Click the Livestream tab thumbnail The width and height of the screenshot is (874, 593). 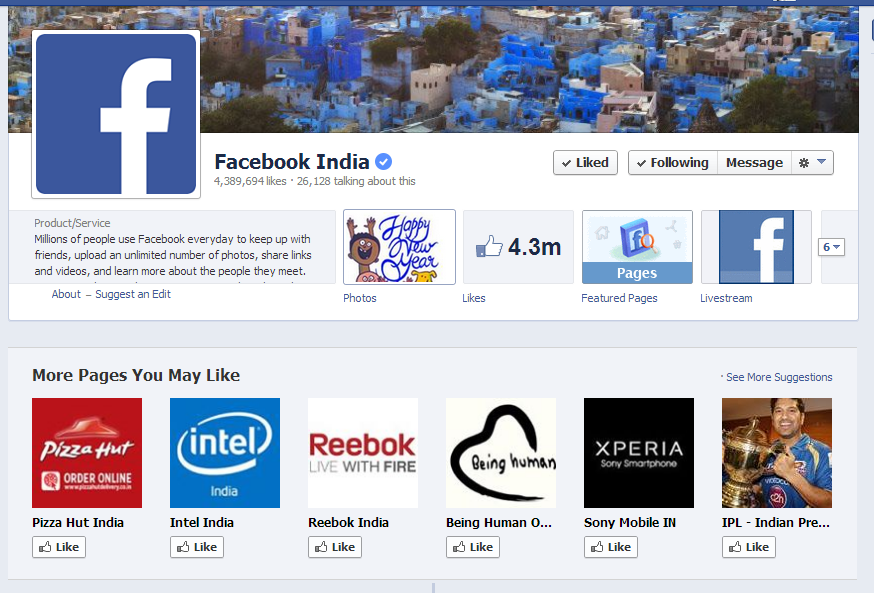click(756, 247)
